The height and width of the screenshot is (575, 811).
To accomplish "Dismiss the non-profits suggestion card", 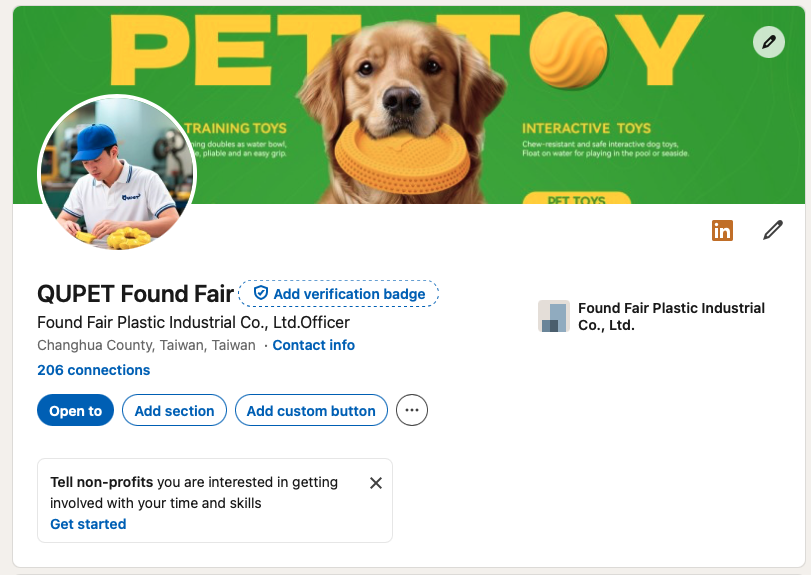I will (x=376, y=483).
